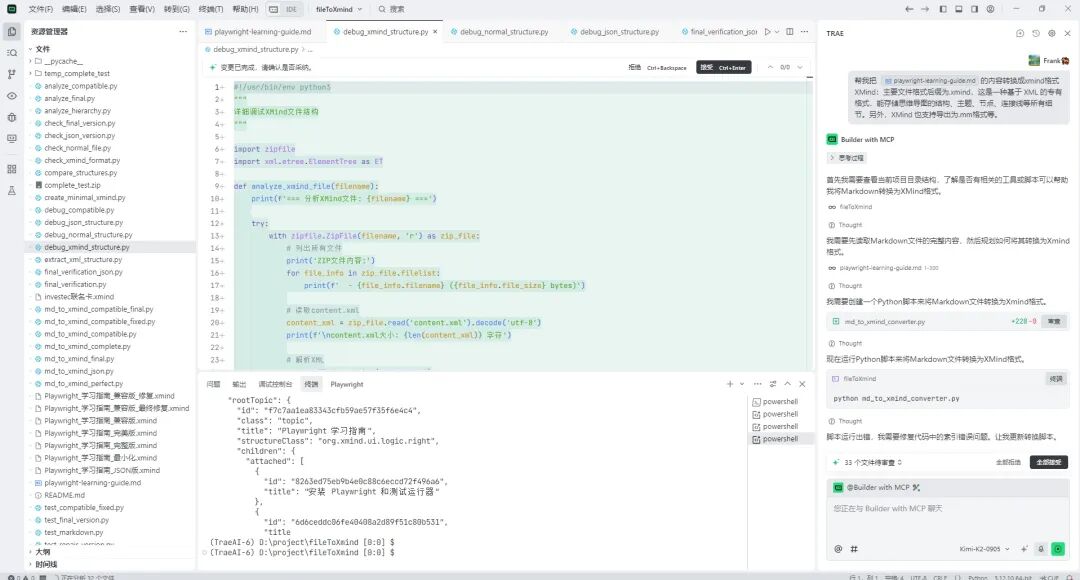Accept changes with 接受 Ctrl+Enter button
Image resolution: width=1080 pixels, height=580 pixels.
point(723,68)
